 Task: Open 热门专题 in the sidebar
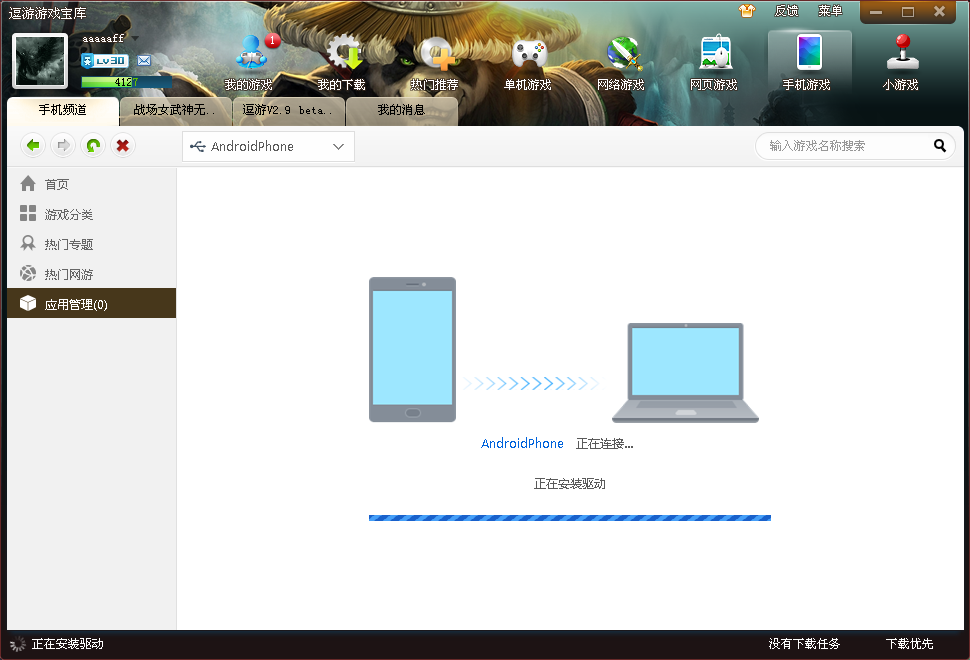click(x=92, y=244)
